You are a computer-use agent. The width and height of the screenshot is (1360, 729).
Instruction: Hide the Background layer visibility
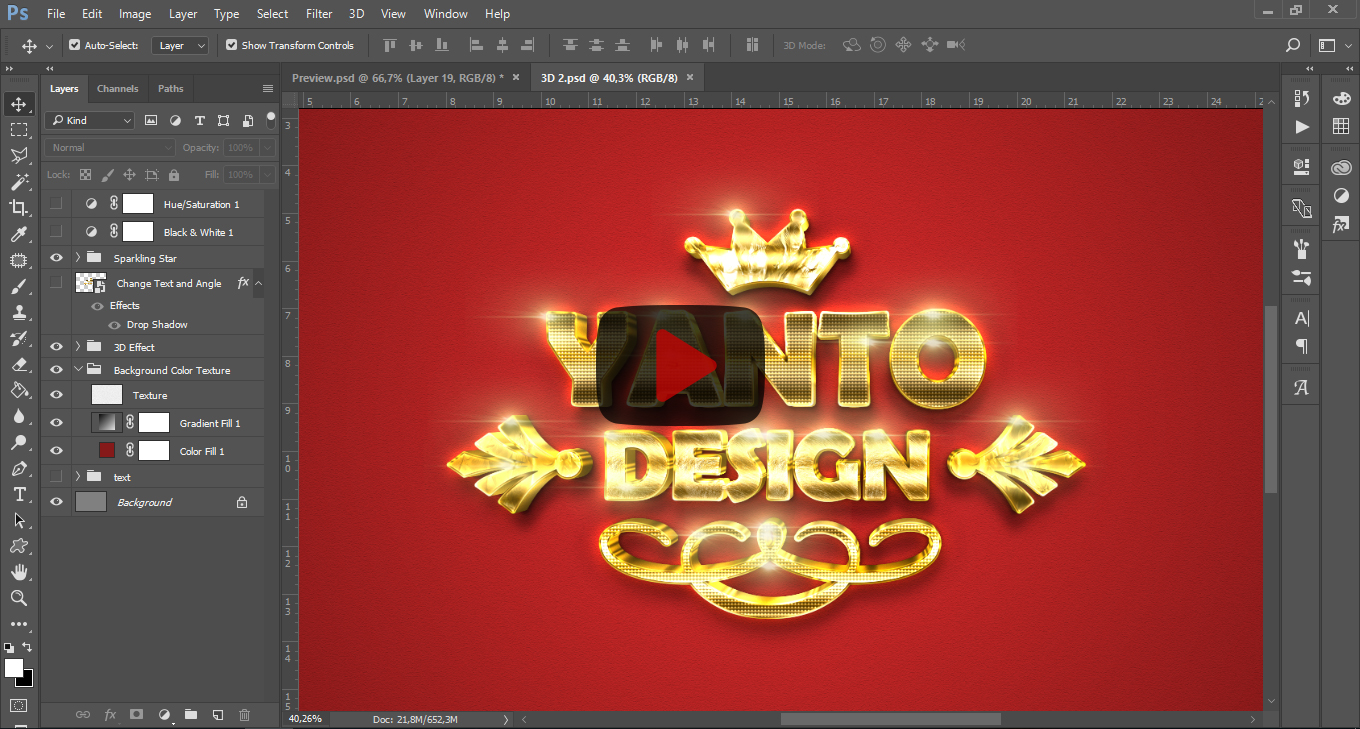tap(56, 502)
